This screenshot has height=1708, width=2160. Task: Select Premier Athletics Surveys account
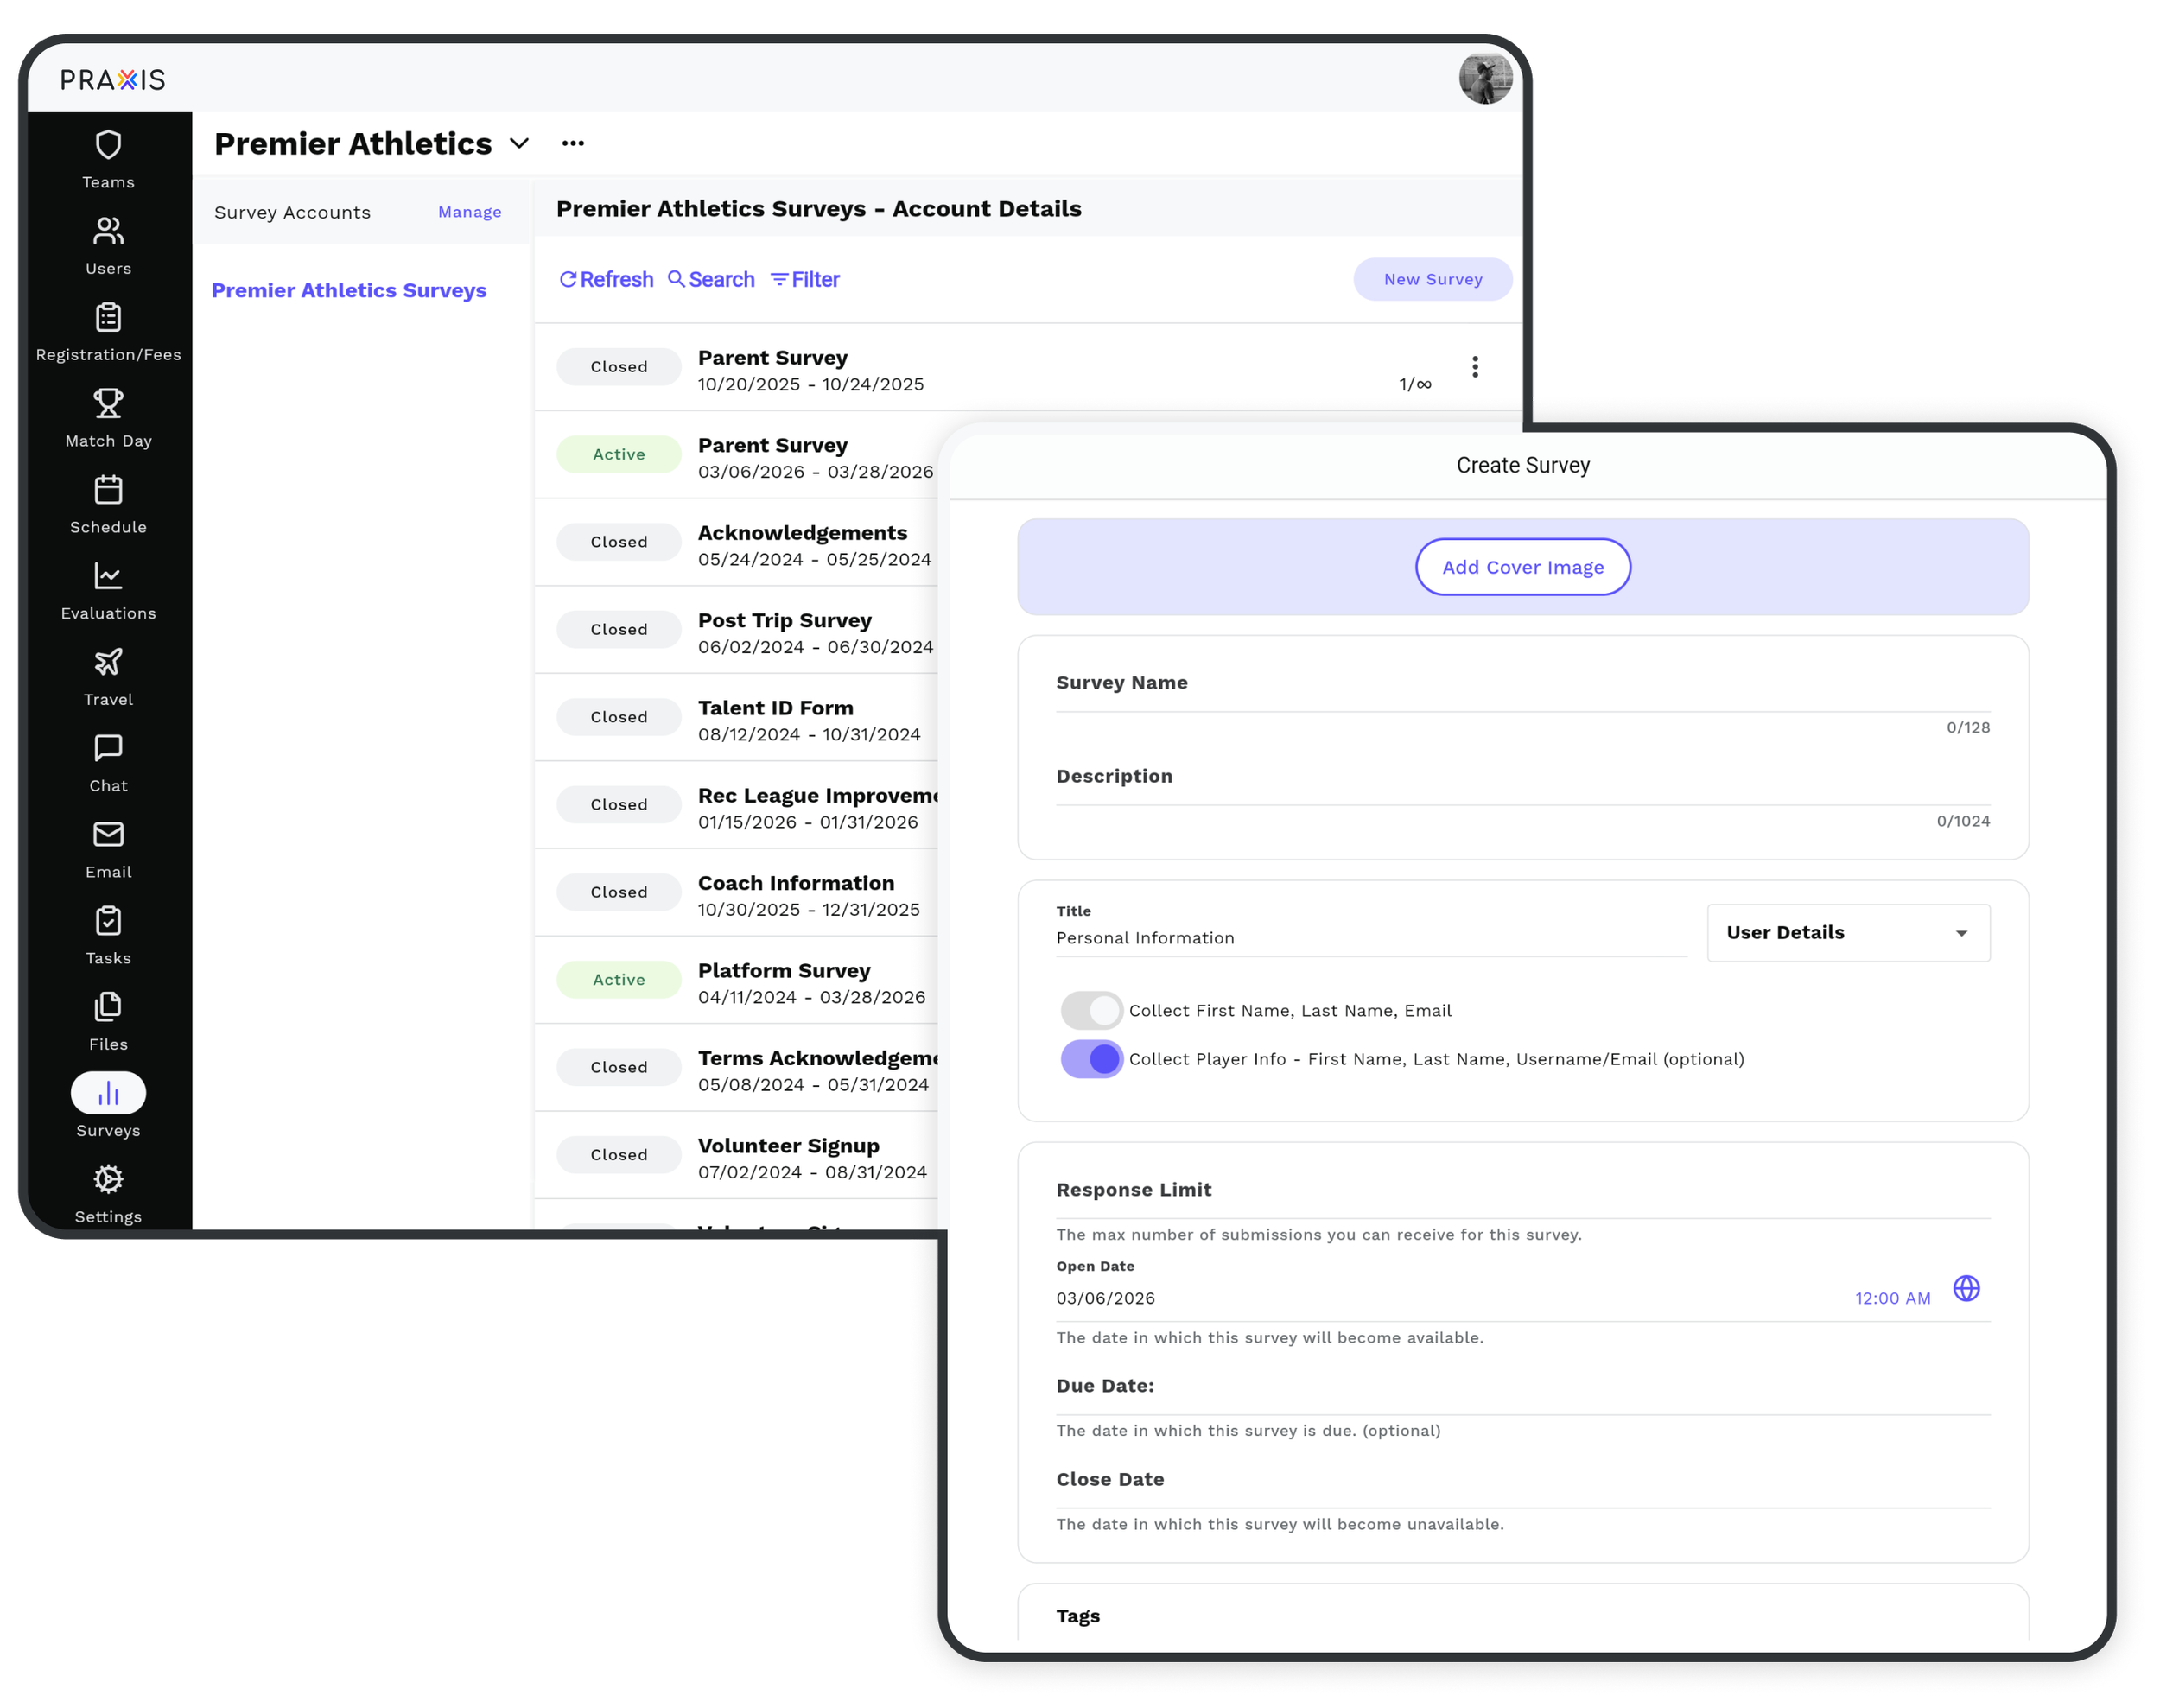pos(349,290)
